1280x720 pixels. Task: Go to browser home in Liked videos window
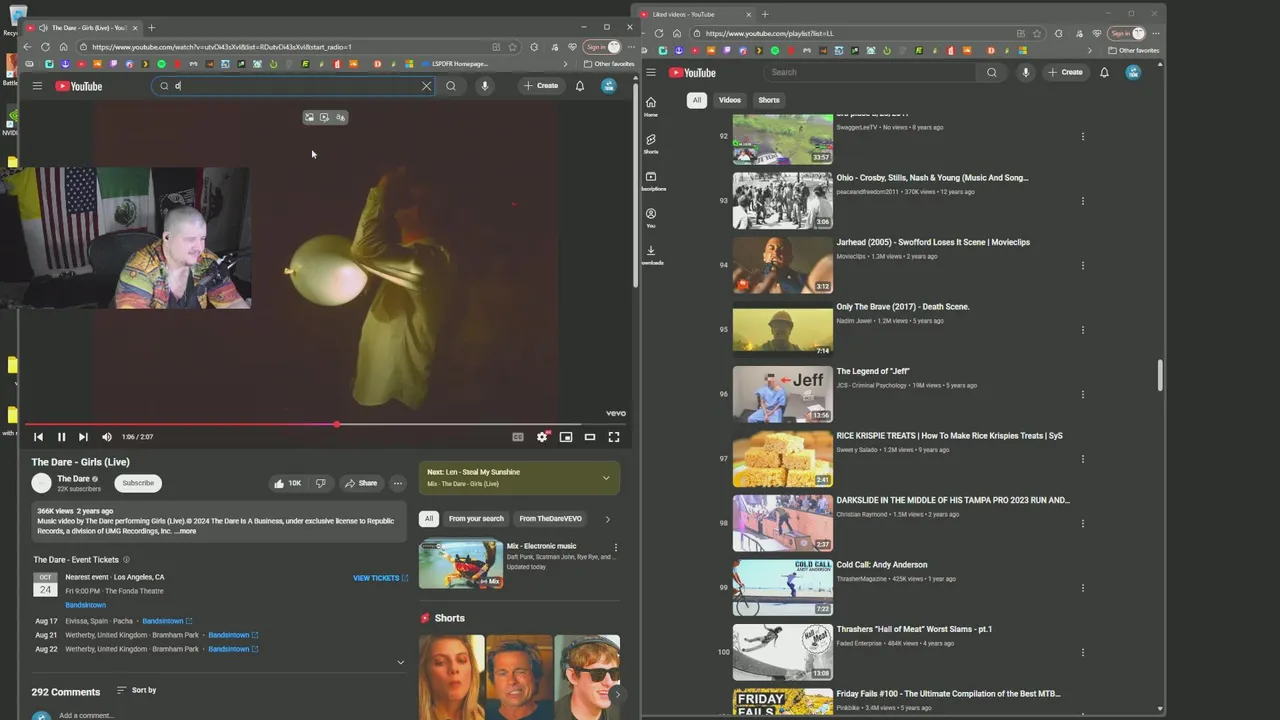[x=677, y=33]
